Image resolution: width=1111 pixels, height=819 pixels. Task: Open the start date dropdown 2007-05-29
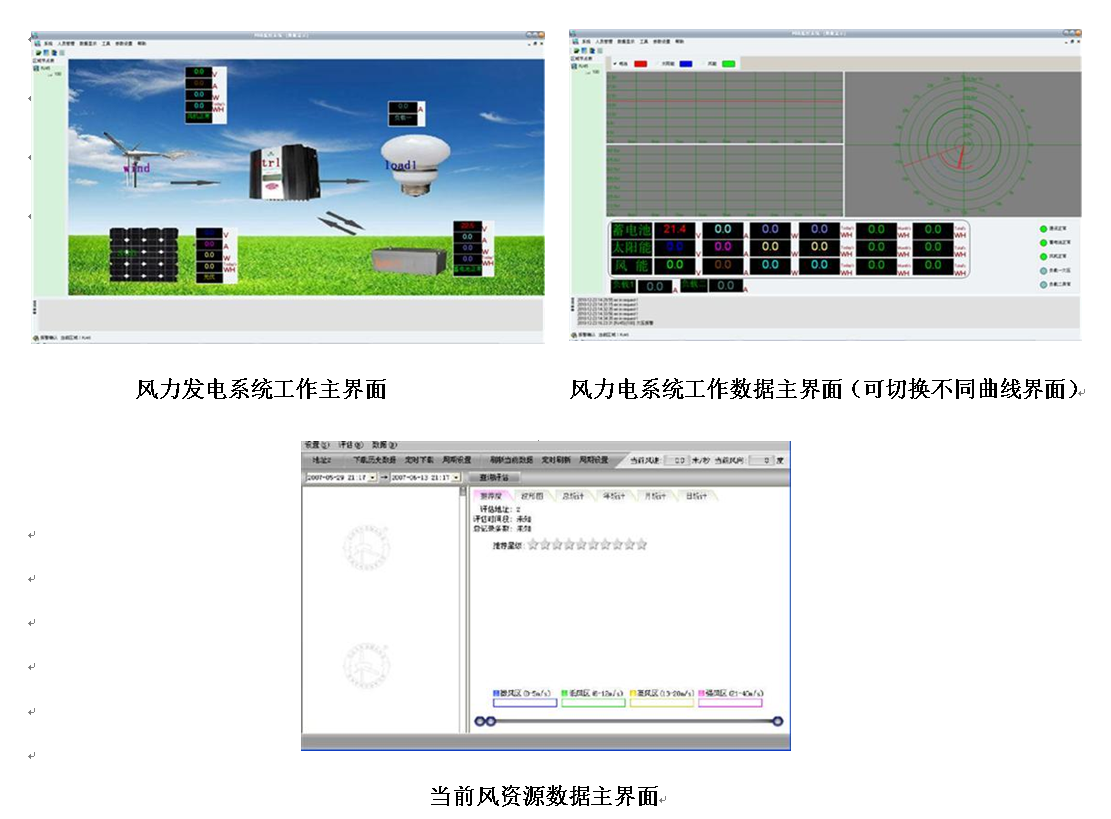click(372, 478)
